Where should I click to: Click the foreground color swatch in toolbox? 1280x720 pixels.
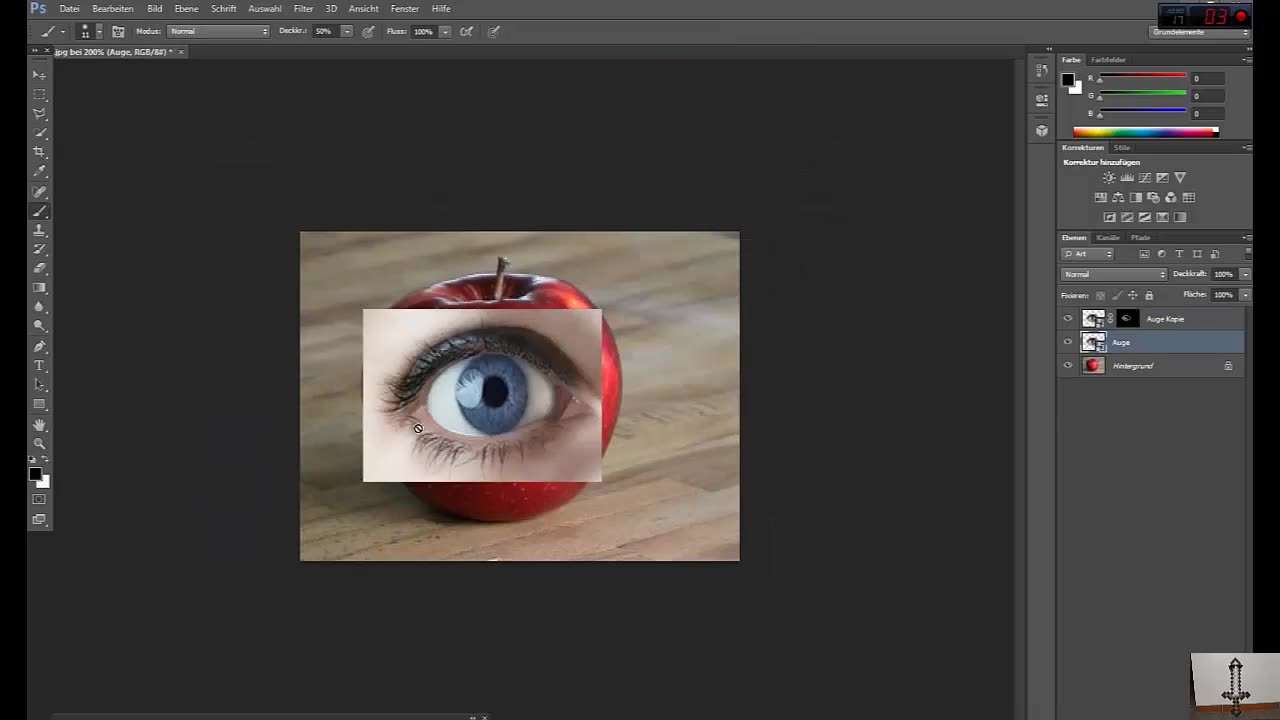35,474
